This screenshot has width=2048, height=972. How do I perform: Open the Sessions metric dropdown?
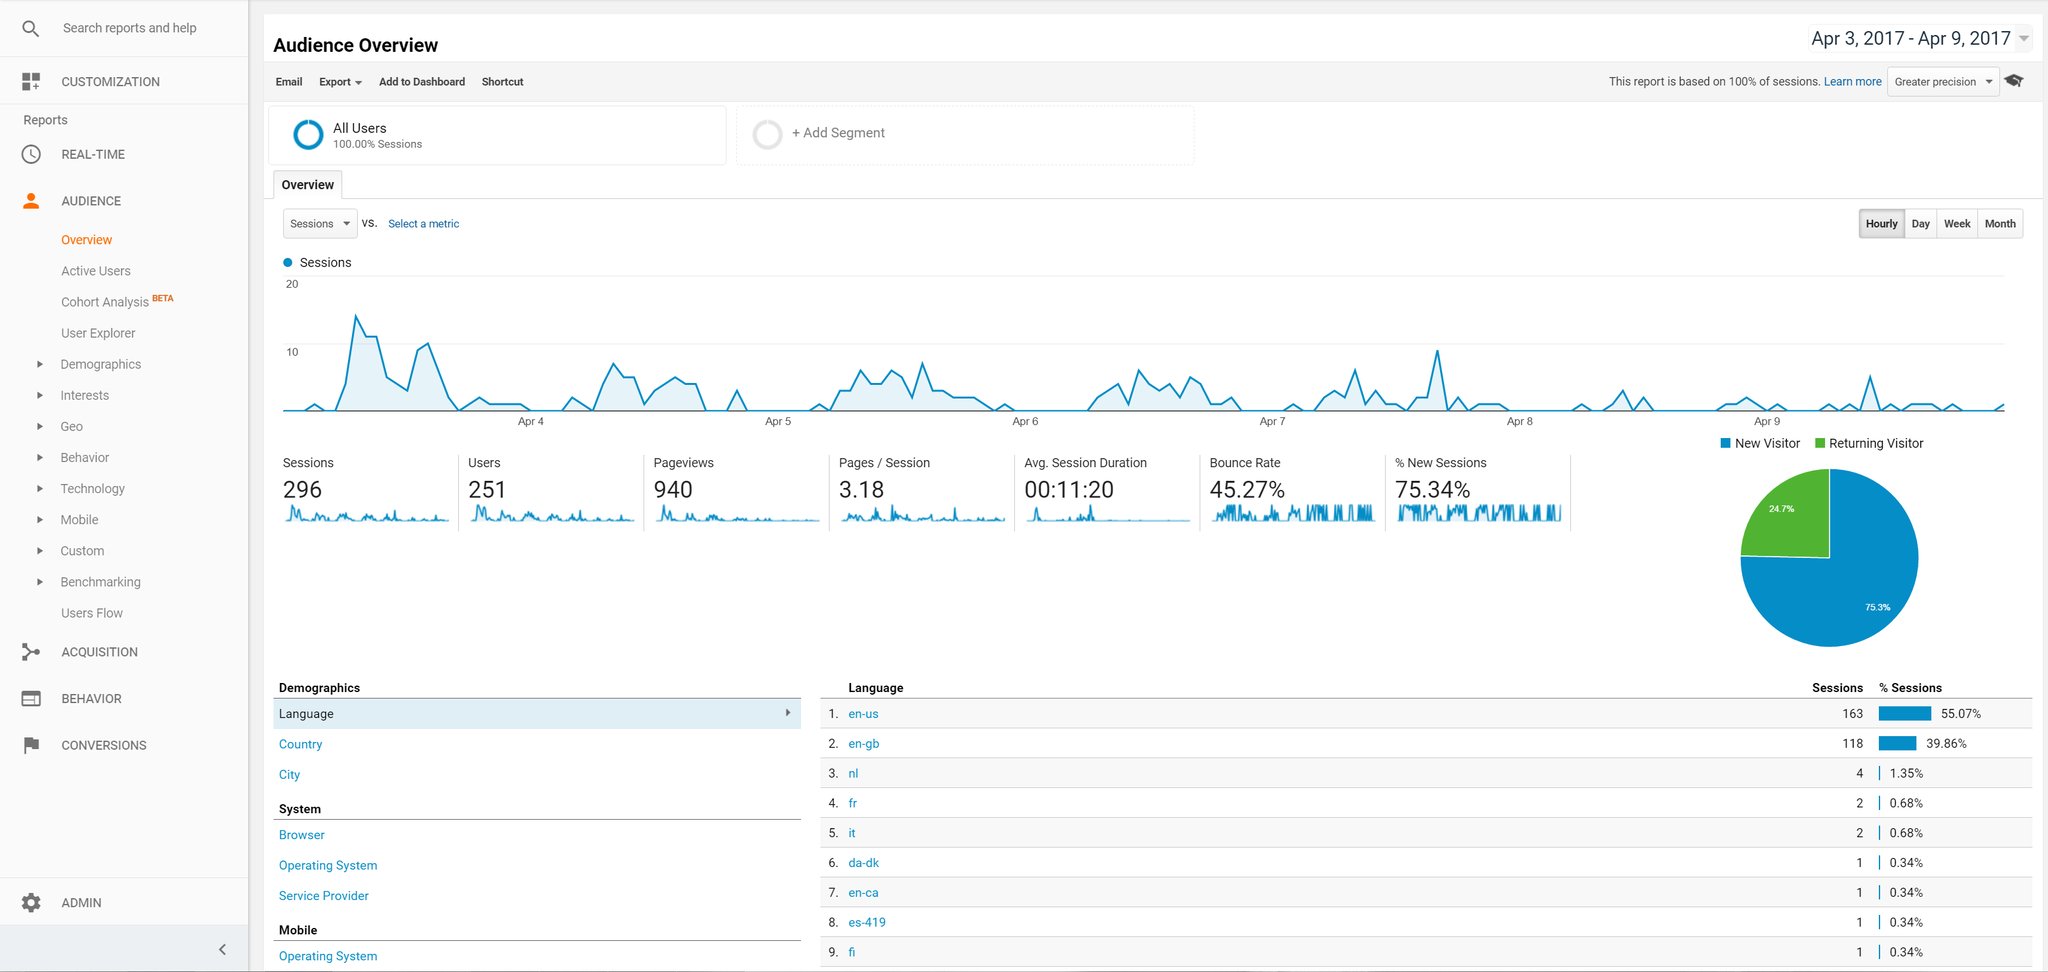[x=318, y=223]
